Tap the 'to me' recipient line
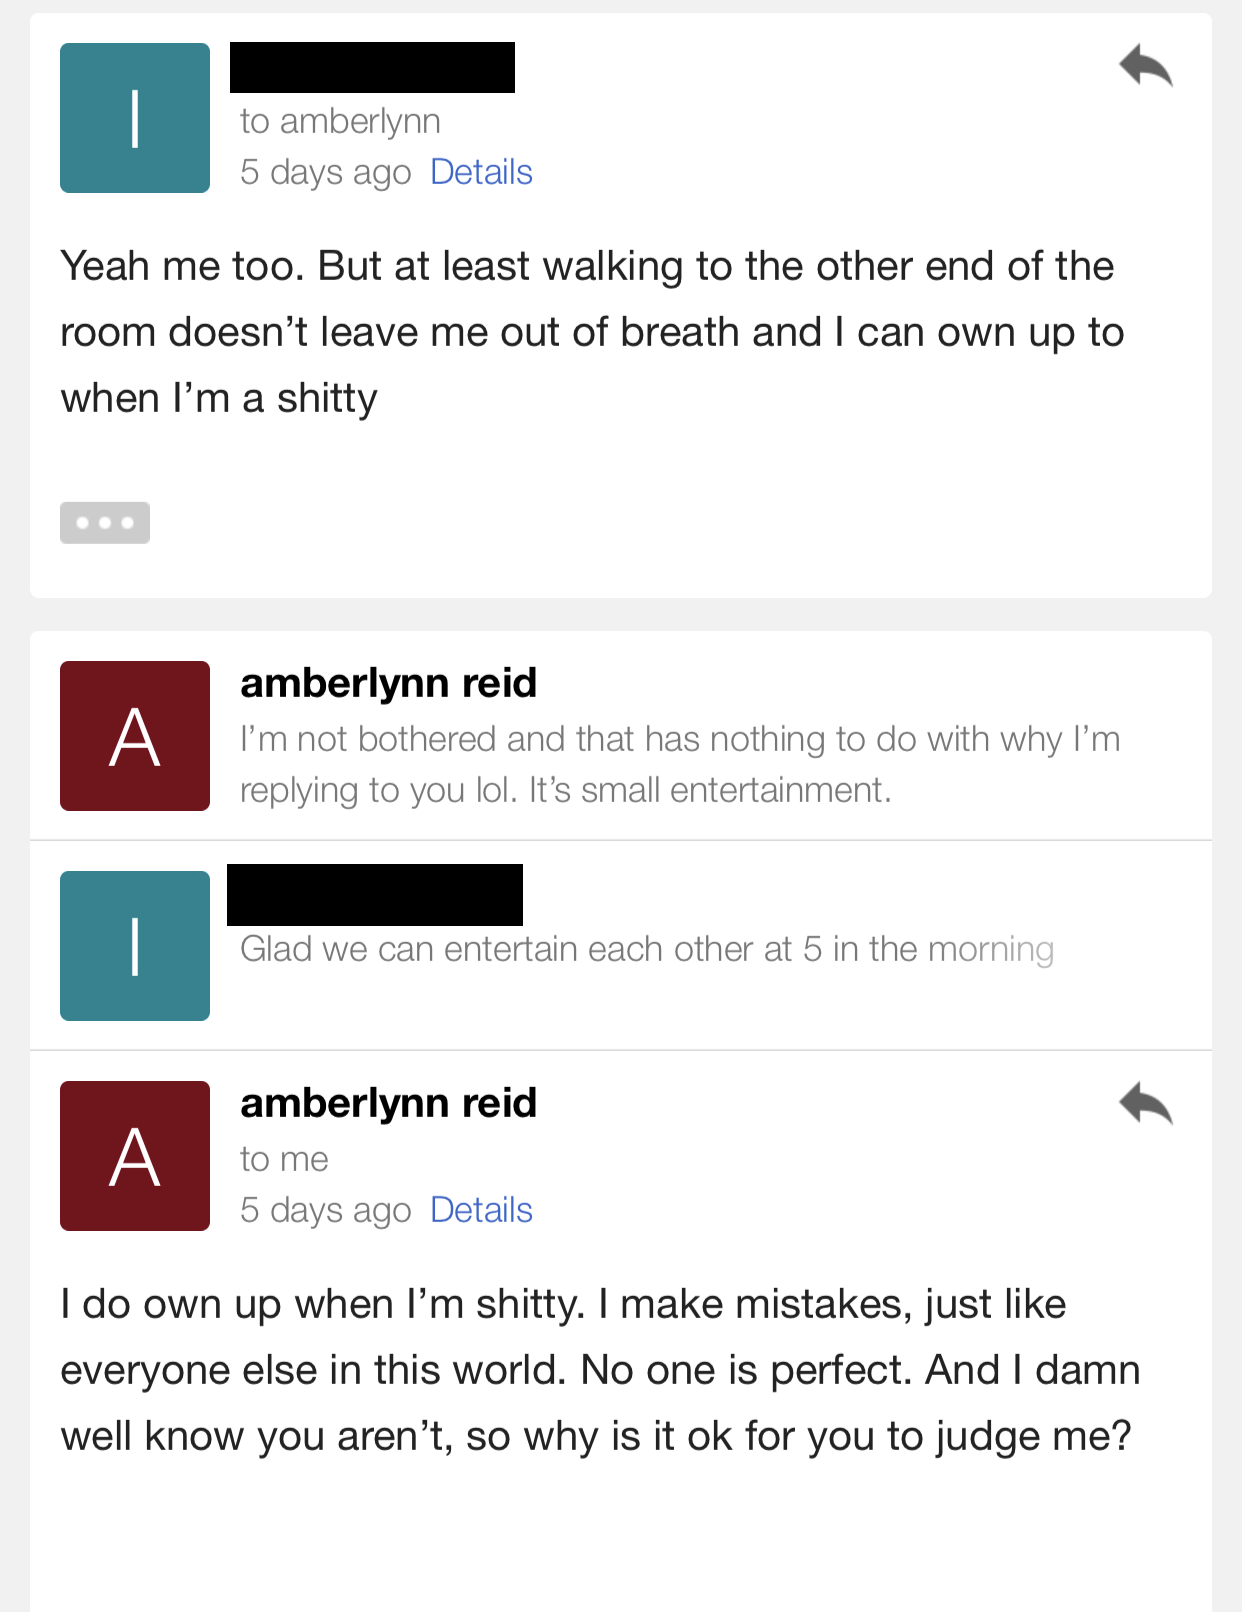 [284, 1159]
